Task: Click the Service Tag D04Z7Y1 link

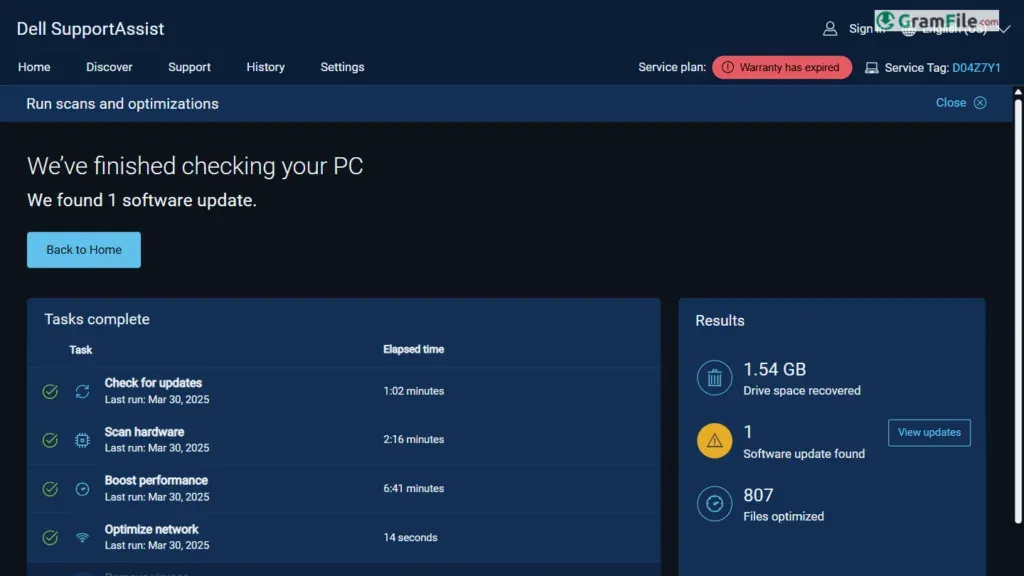Action: pyautogui.click(x=976, y=67)
